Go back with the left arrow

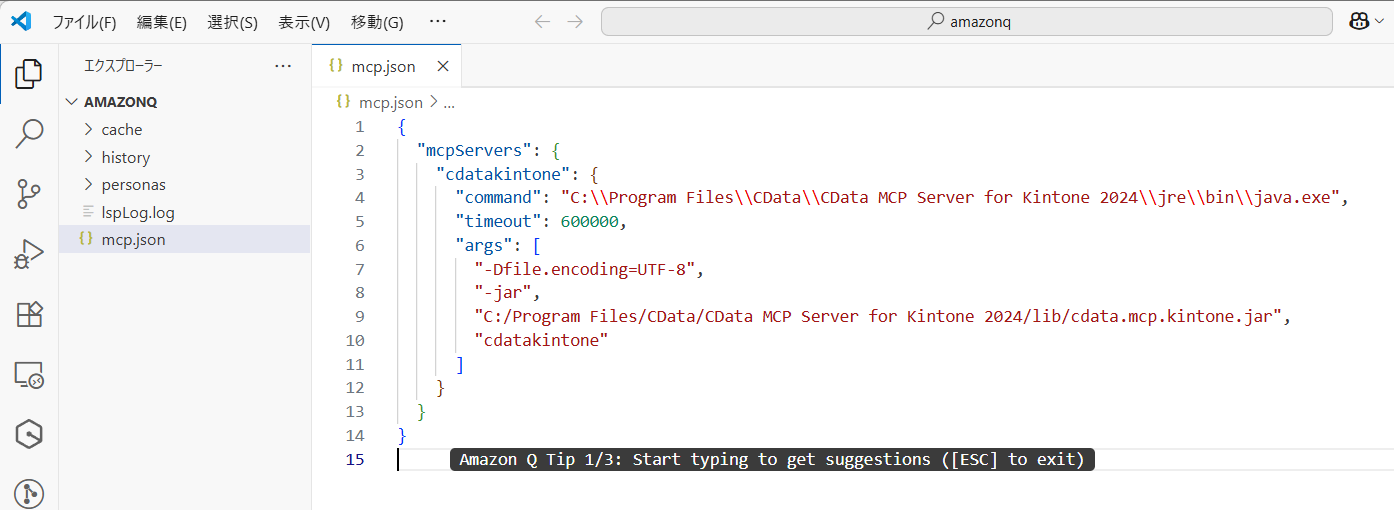tap(542, 21)
